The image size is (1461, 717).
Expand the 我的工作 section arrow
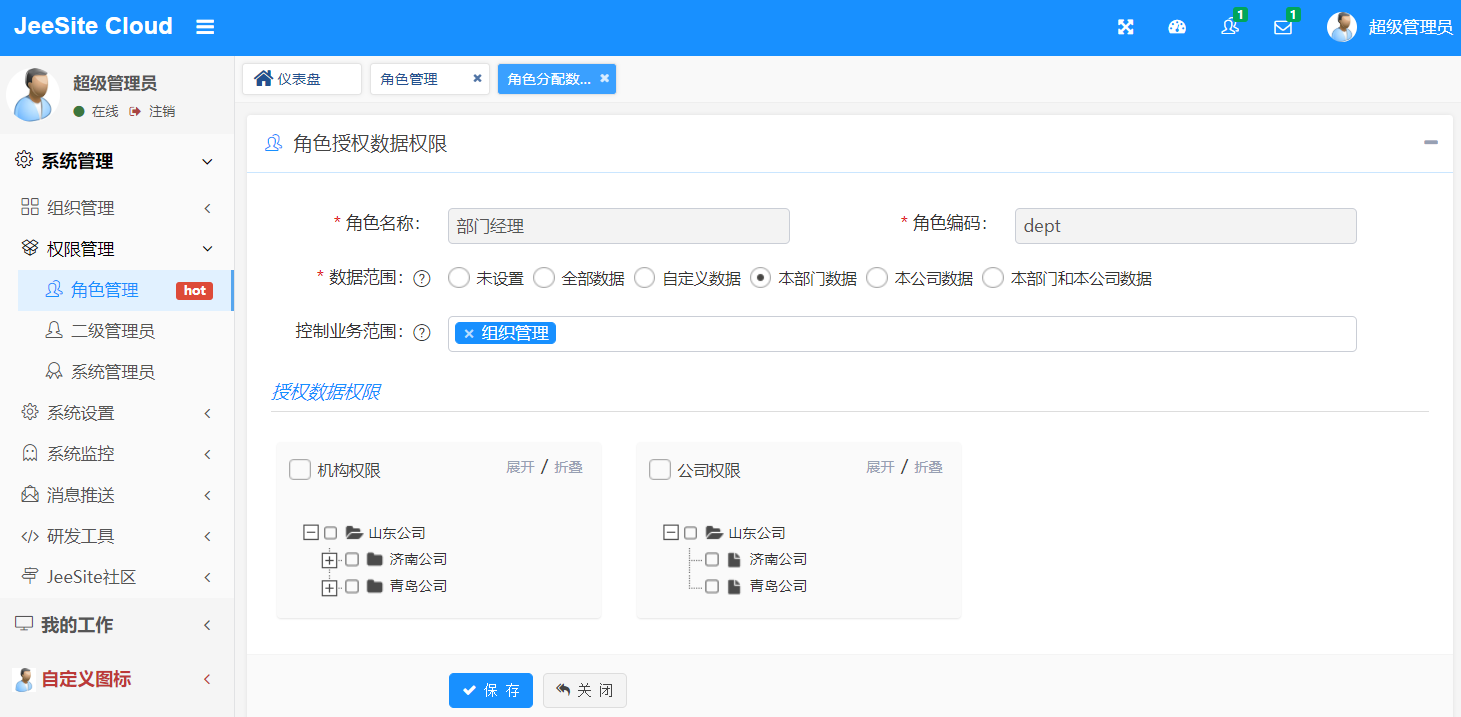208,625
